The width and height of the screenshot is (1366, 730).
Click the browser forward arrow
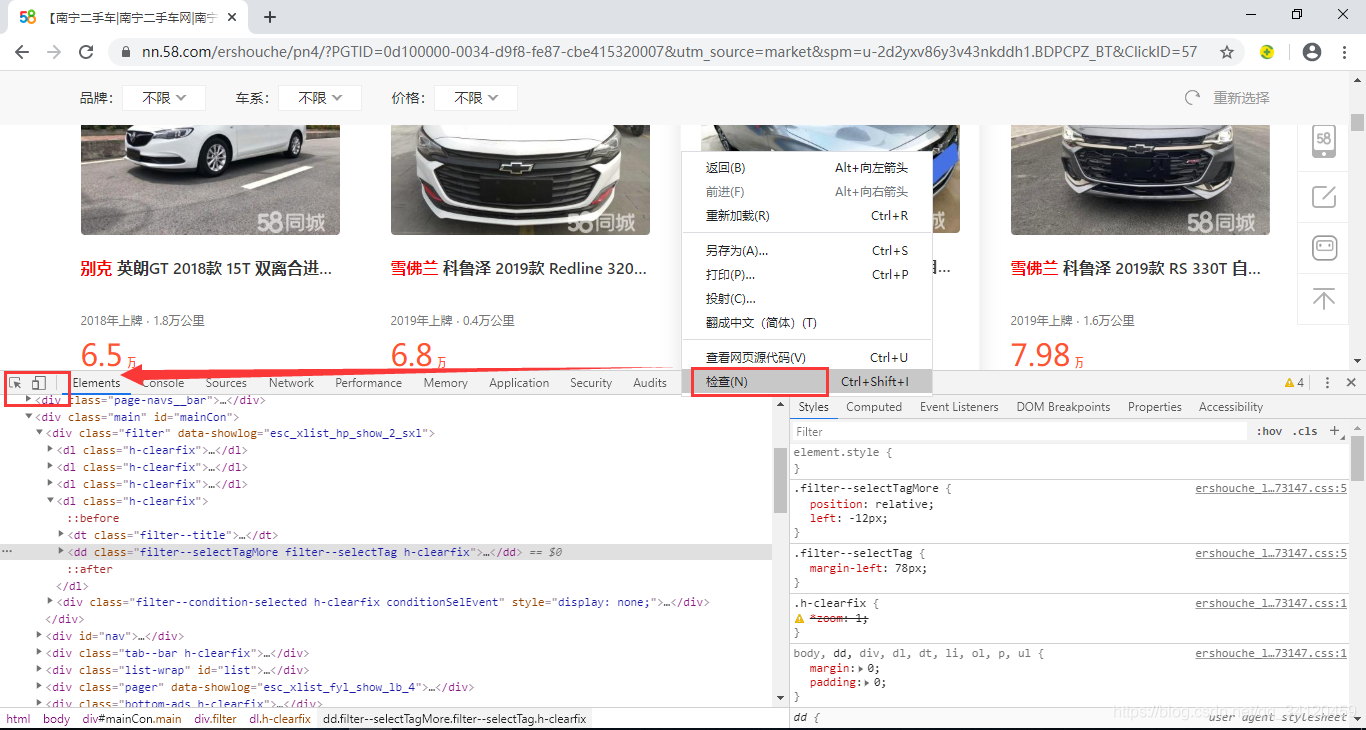54,52
